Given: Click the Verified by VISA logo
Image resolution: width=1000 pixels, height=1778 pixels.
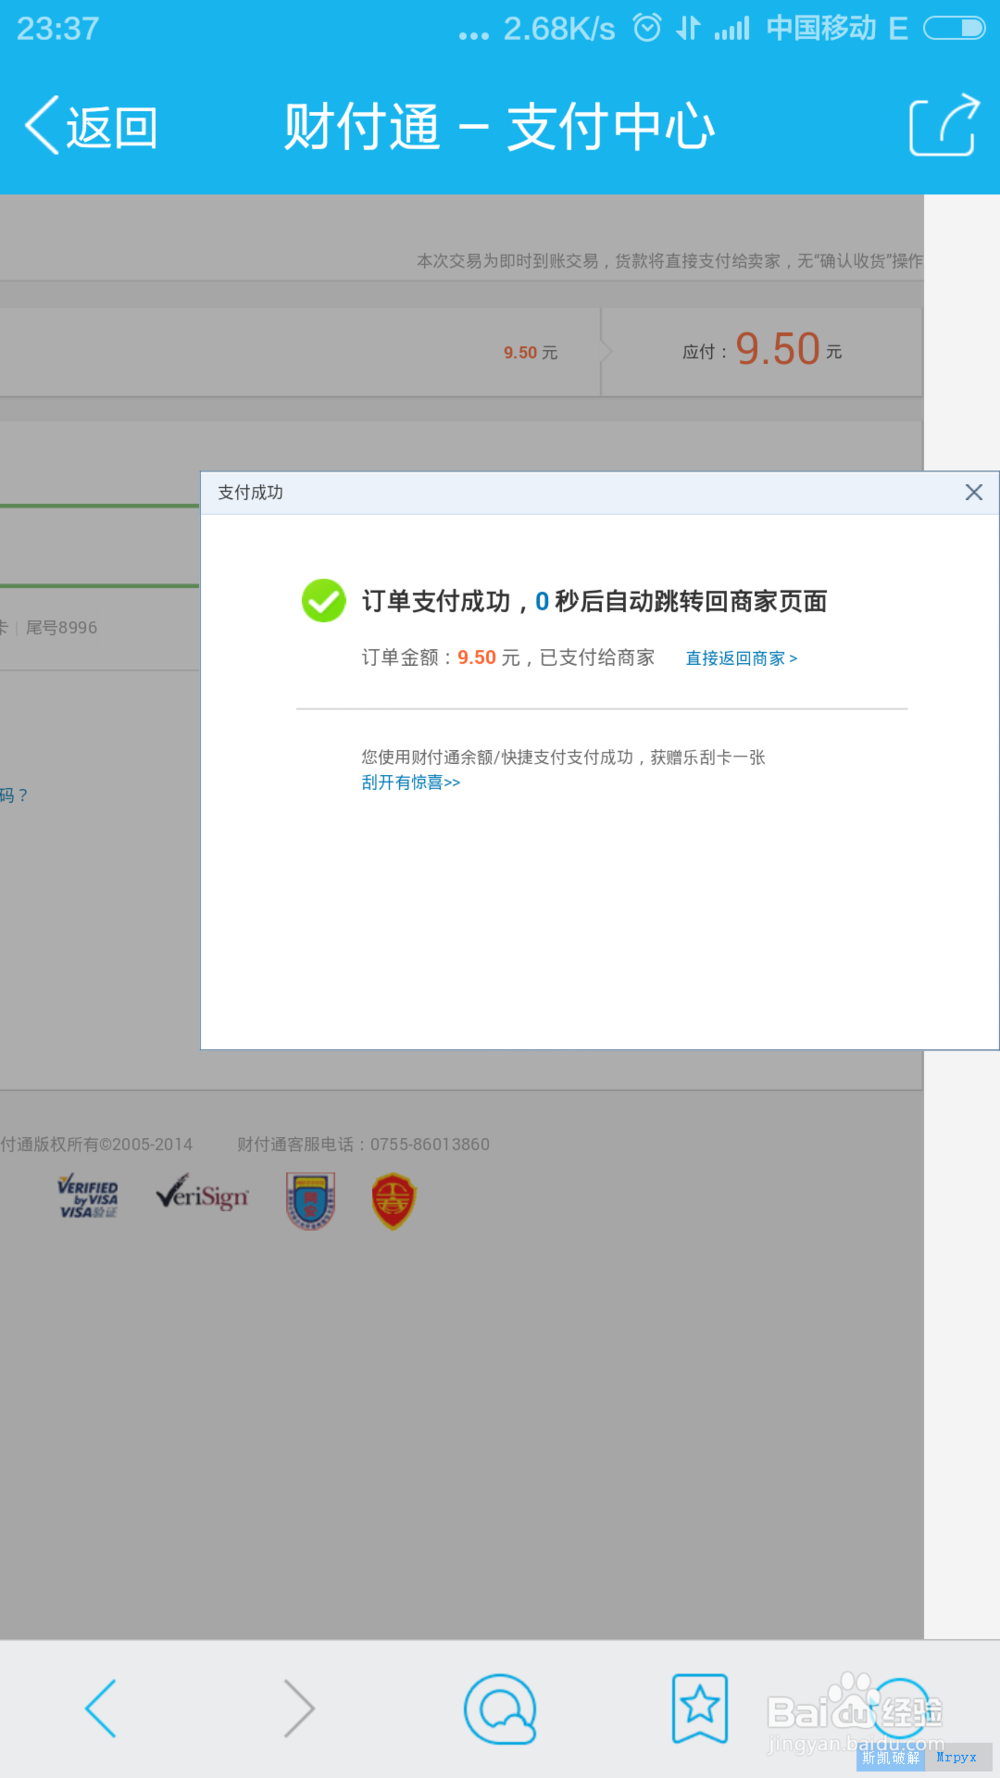Looking at the screenshot, I should click(x=88, y=1196).
